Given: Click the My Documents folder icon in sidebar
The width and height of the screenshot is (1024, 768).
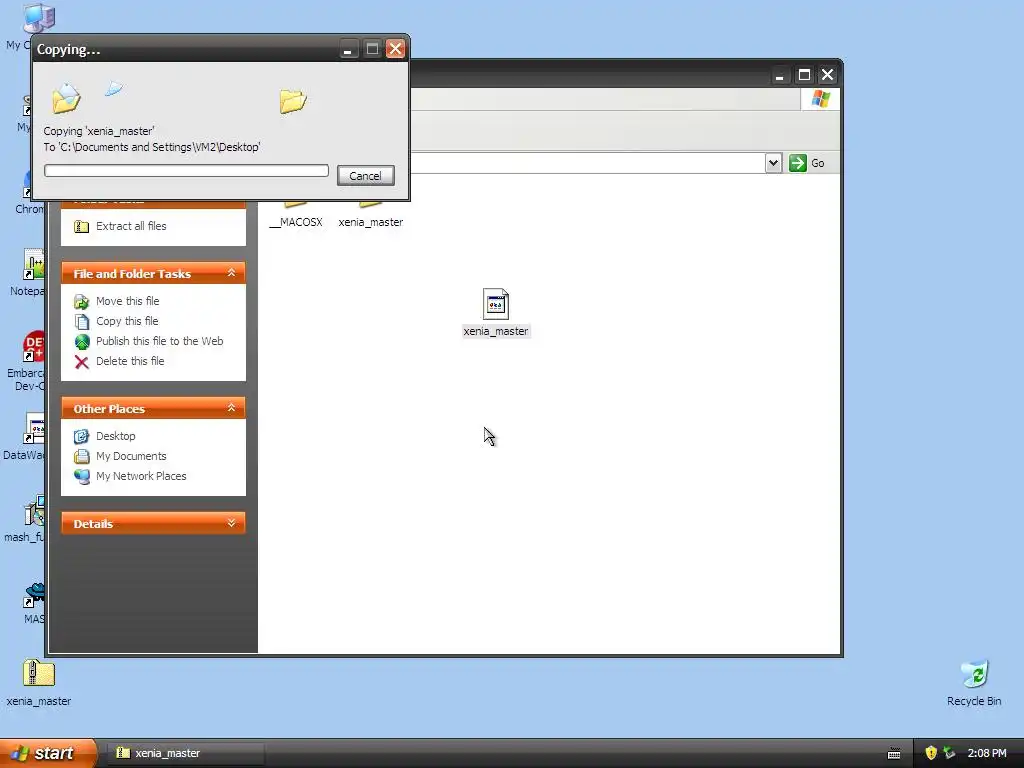Looking at the screenshot, I should [x=82, y=456].
